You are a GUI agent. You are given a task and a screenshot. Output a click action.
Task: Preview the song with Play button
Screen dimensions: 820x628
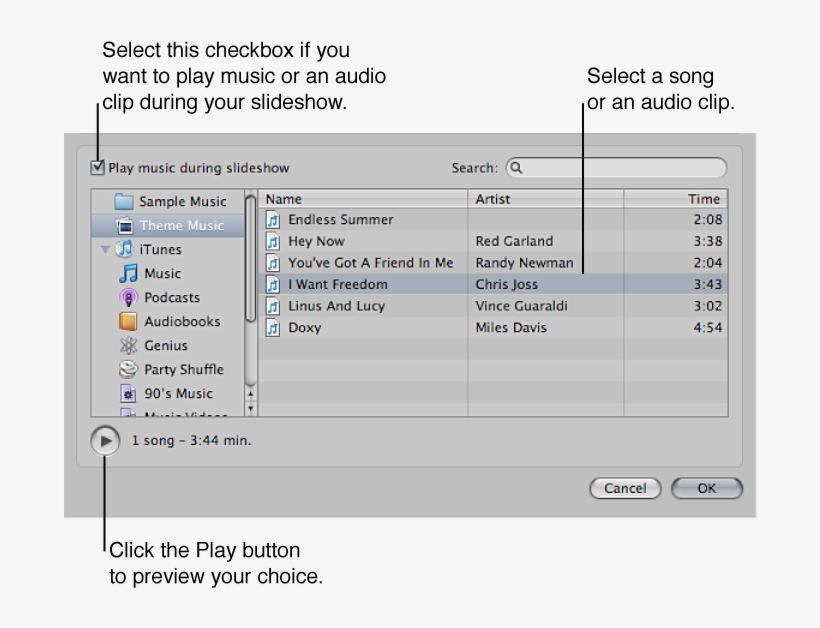coord(105,441)
